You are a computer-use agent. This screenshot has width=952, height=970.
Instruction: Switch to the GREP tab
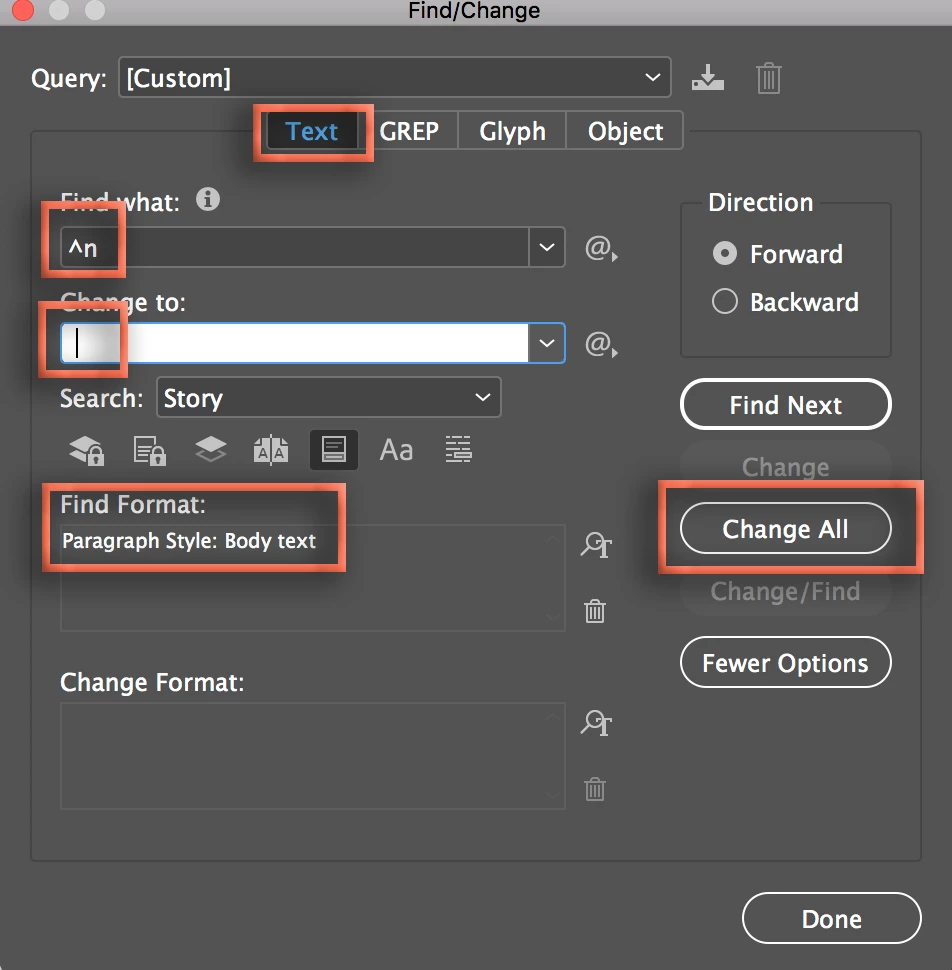point(410,131)
